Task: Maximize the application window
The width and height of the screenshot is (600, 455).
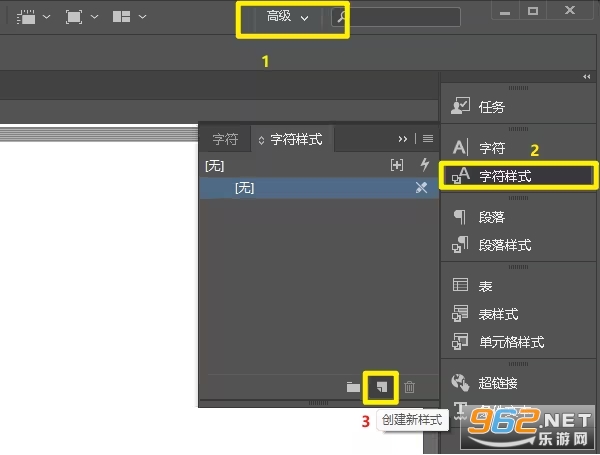Action: coord(533,11)
